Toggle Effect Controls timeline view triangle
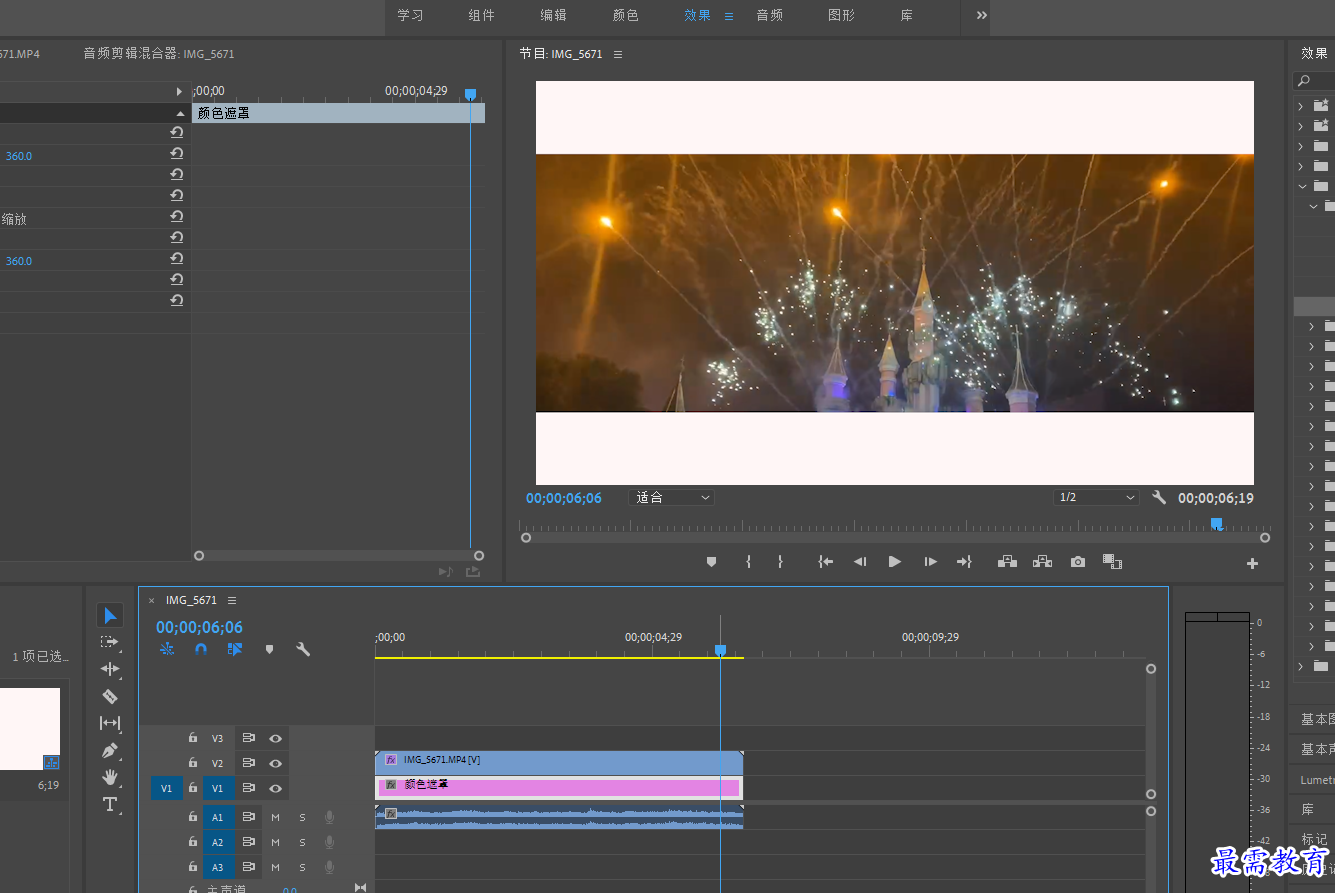The width and height of the screenshot is (1335, 893). click(180, 92)
